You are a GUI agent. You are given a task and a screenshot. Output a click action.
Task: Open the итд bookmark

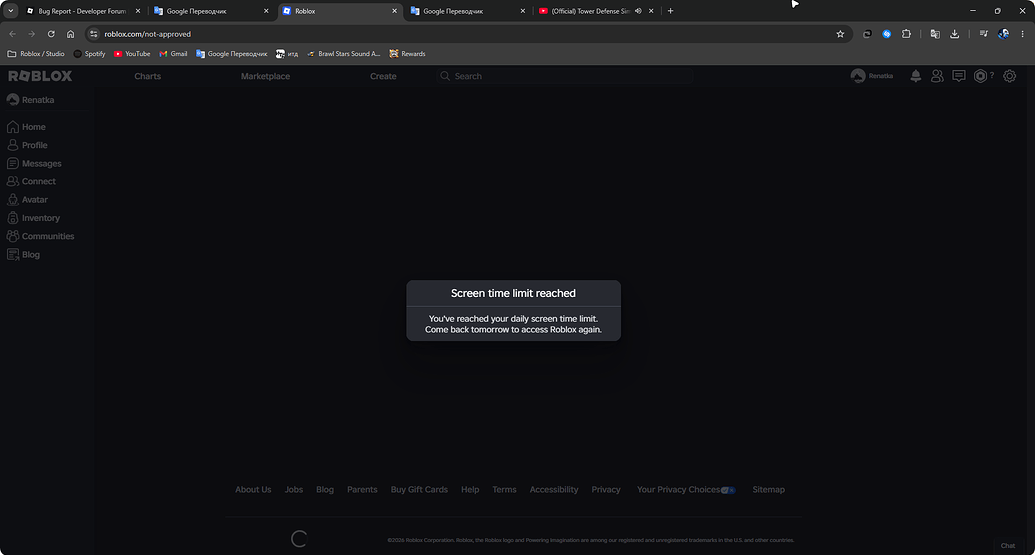[286, 53]
